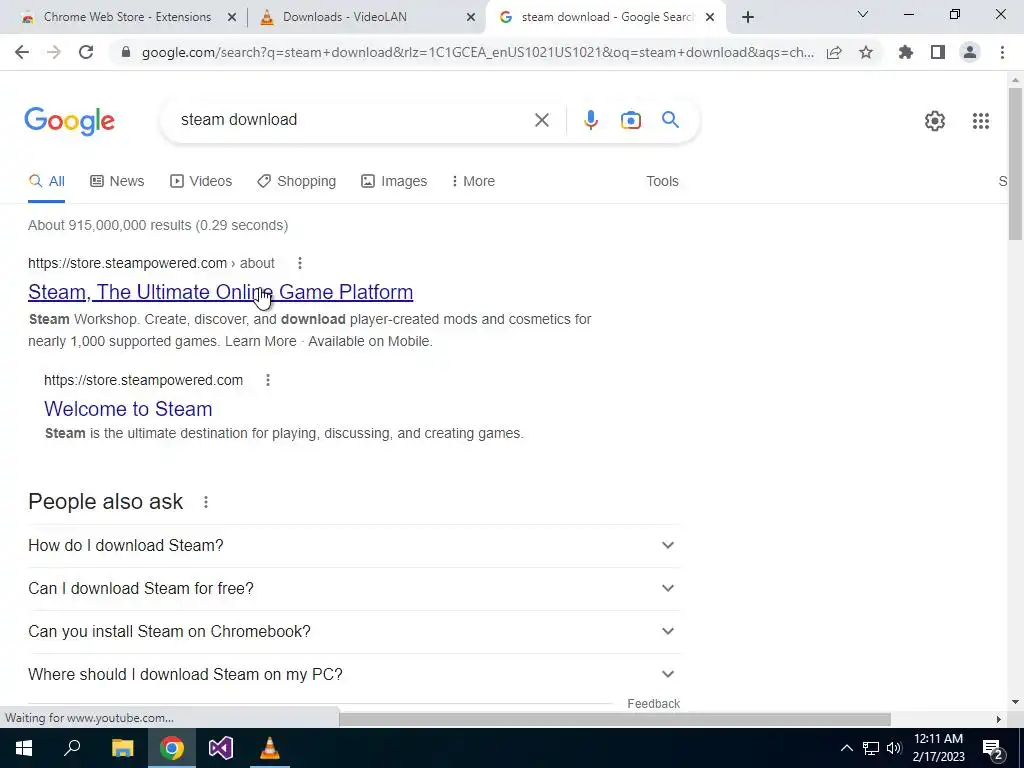Toggle the Chrome side panel
The image size is (1024, 768).
(938, 52)
